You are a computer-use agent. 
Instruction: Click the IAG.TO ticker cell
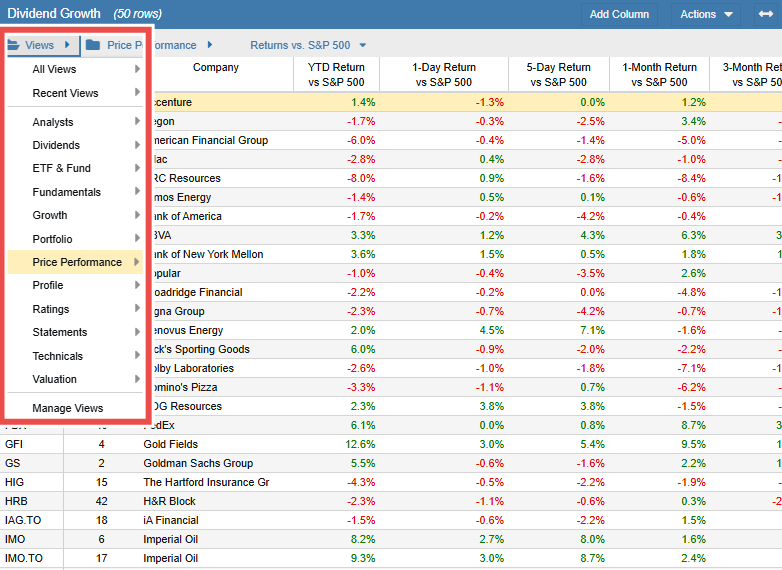pyautogui.click(x=23, y=520)
